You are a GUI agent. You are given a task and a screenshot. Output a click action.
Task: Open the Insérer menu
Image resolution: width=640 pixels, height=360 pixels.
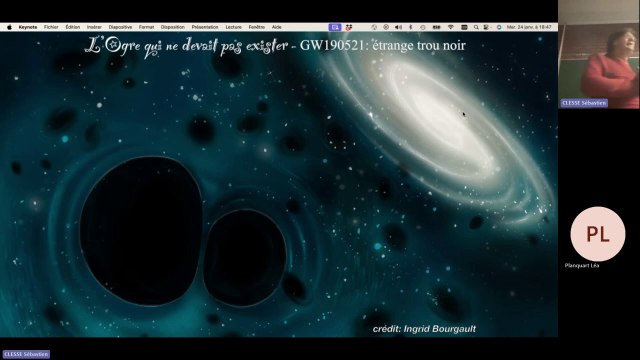[94, 27]
